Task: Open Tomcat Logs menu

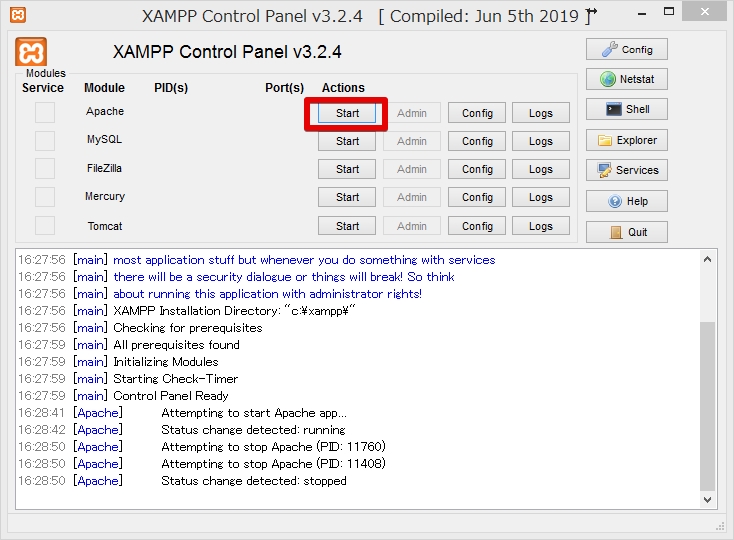Action: [x=541, y=226]
